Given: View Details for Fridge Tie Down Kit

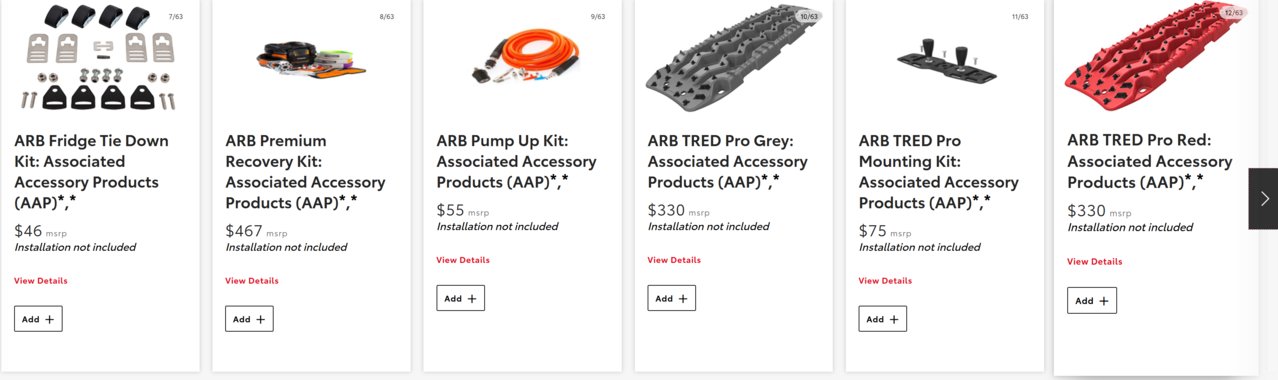Looking at the screenshot, I should click(x=41, y=281).
